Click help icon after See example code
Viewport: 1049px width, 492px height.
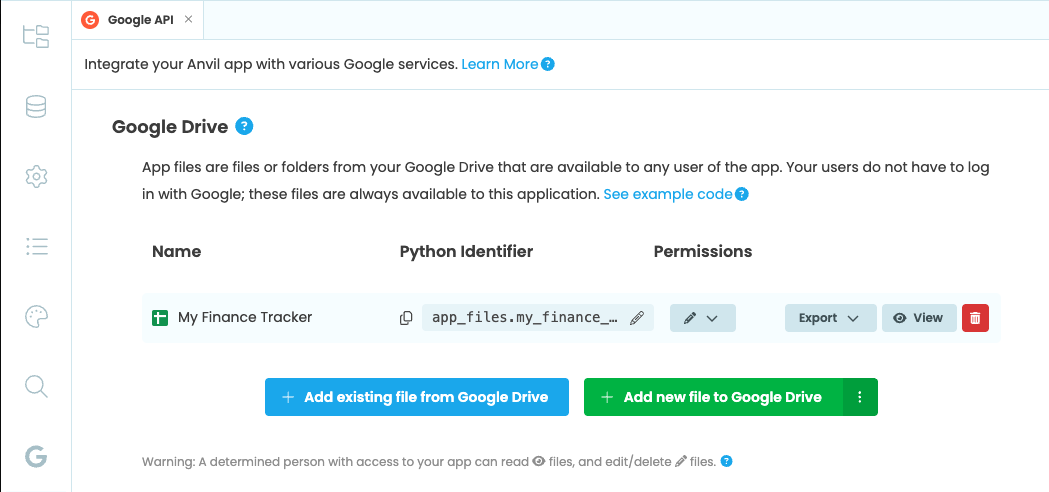tap(741, 195)
